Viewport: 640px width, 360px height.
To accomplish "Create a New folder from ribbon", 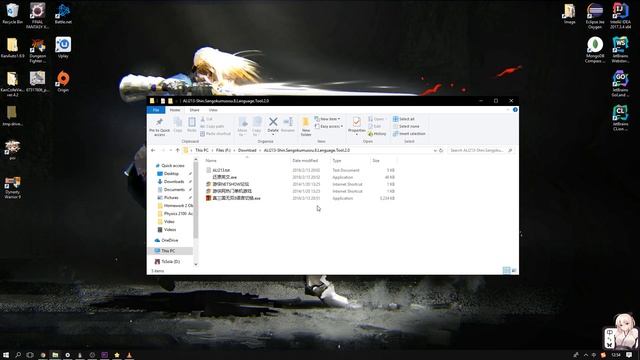I will click(x=306, y=127).
